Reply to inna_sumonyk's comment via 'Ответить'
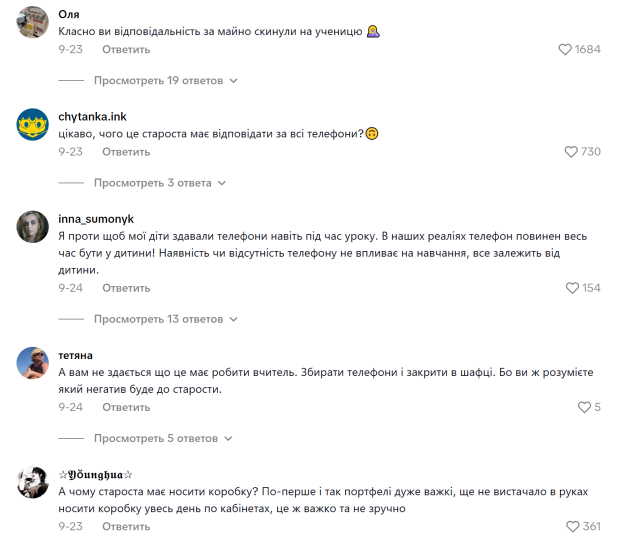620x548 pixels. 126,288
